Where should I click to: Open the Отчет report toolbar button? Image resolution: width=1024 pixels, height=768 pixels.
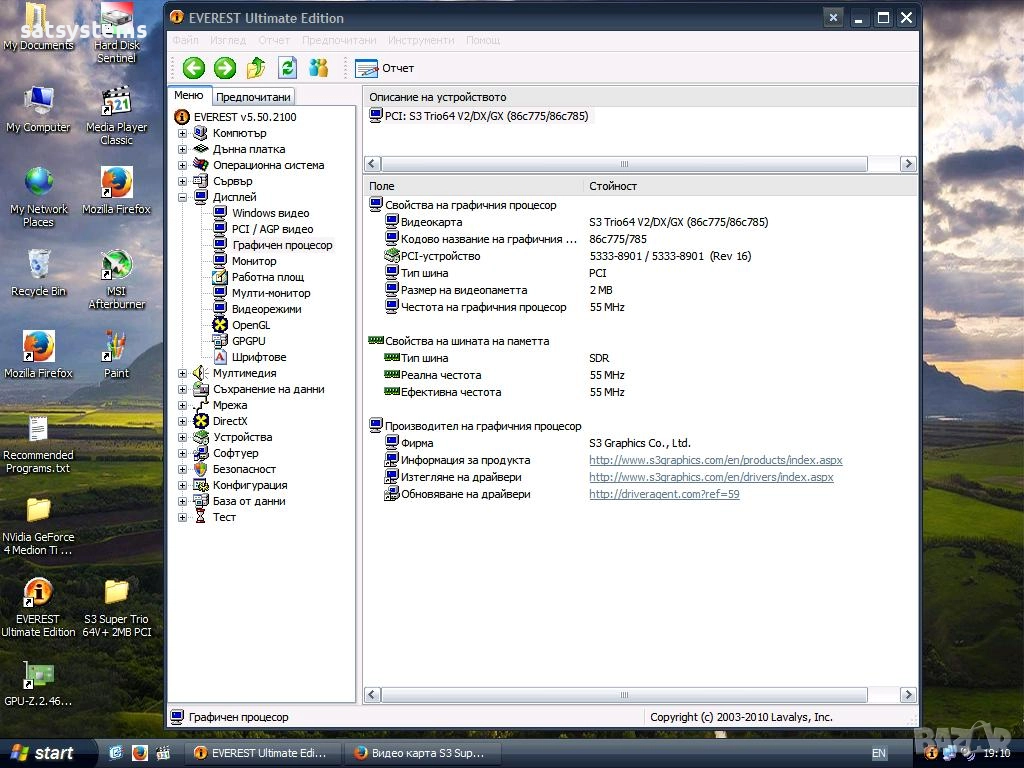point(385,68)
